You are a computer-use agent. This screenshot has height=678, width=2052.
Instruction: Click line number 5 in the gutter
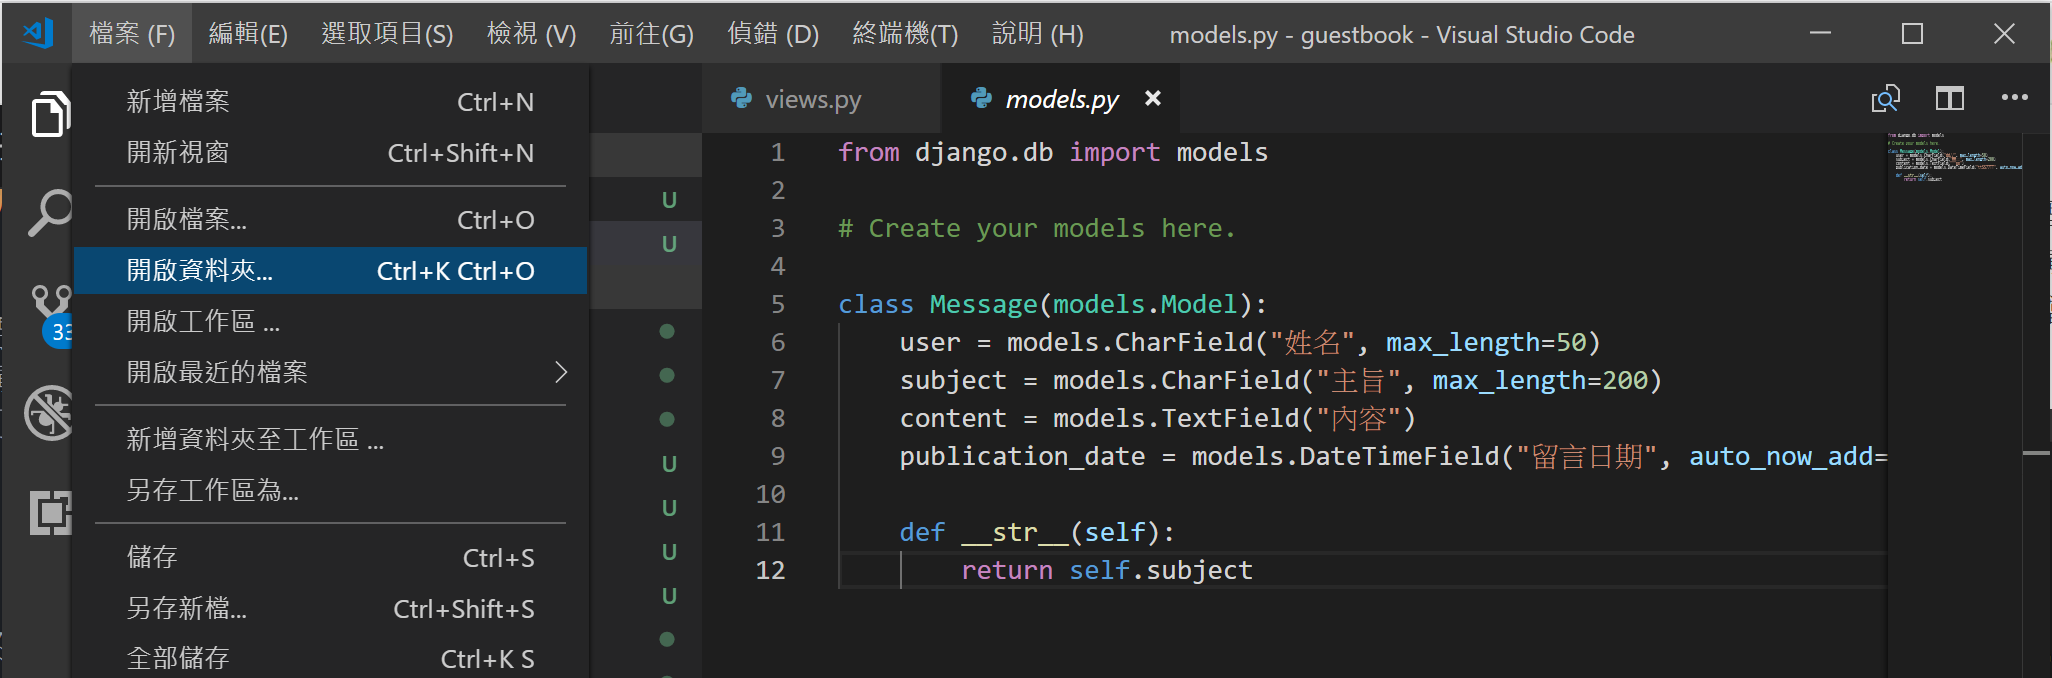pyautogui.click(x=777, y=304)
